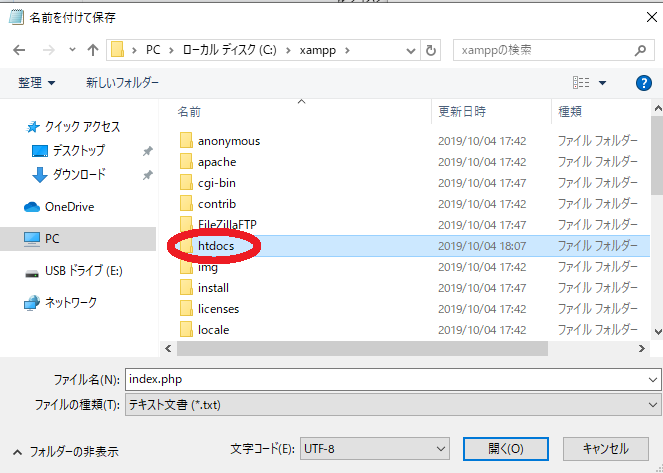Click the search magnifier icon

(x=640, y=50)
